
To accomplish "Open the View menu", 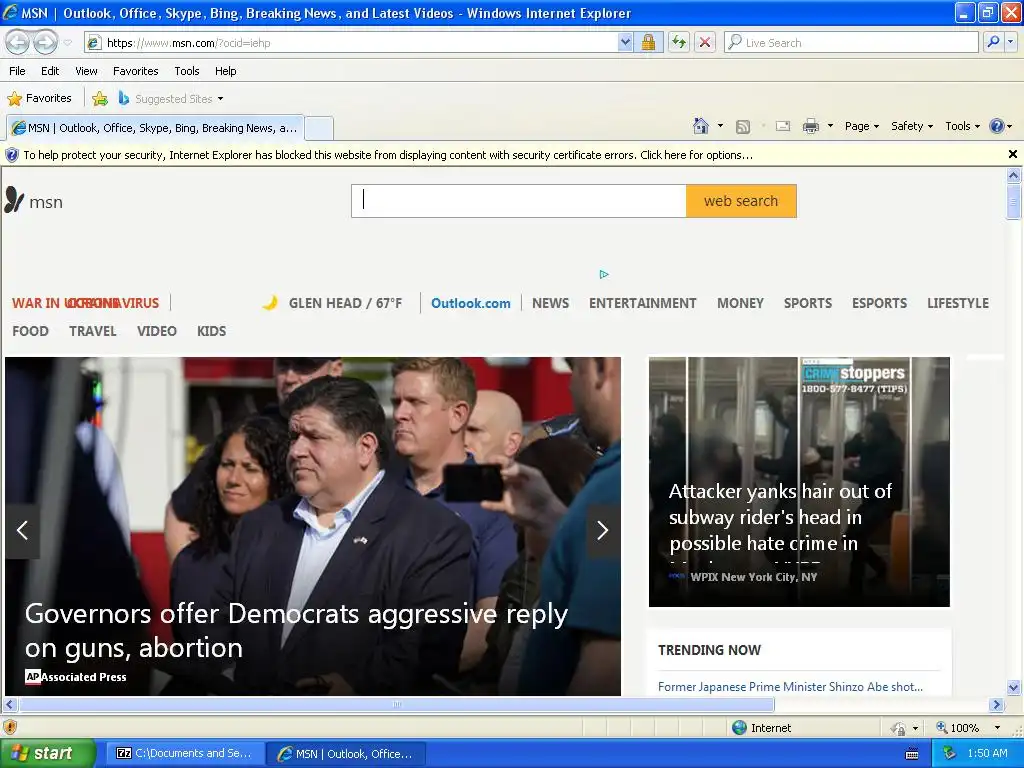I will (86, 71).
